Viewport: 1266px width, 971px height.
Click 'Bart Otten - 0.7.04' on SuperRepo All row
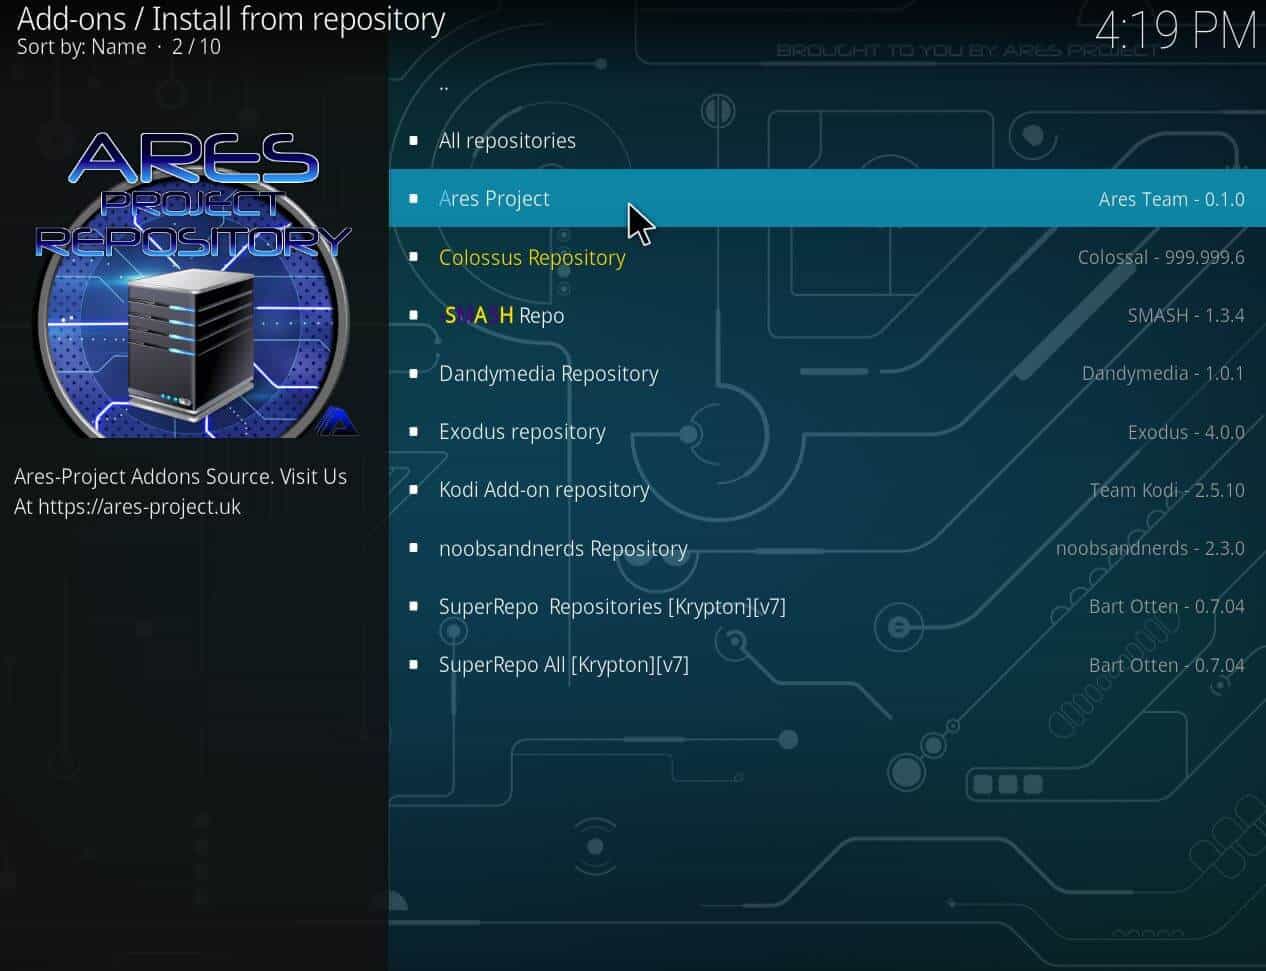(x=1166, y=664)
